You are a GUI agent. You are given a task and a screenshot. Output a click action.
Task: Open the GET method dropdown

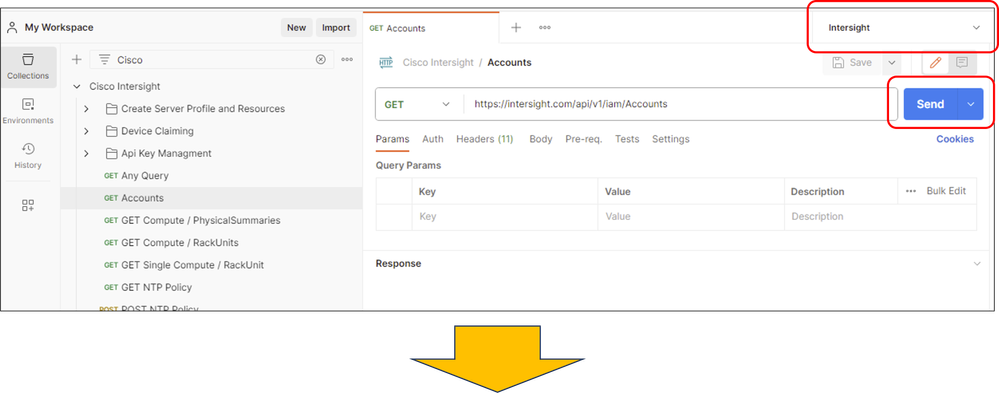pos(417,104)
